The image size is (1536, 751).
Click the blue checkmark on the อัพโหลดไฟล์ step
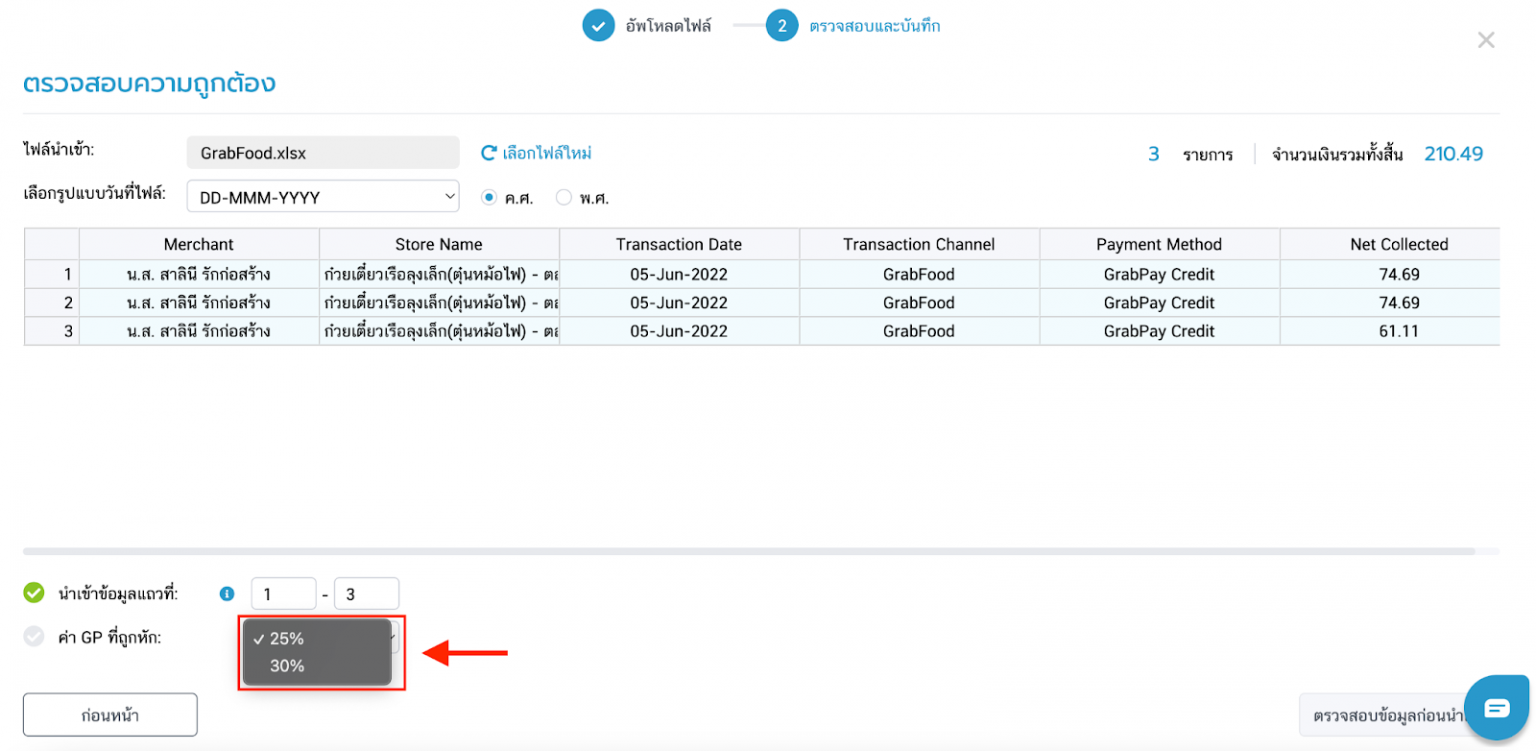coord(599,25)
